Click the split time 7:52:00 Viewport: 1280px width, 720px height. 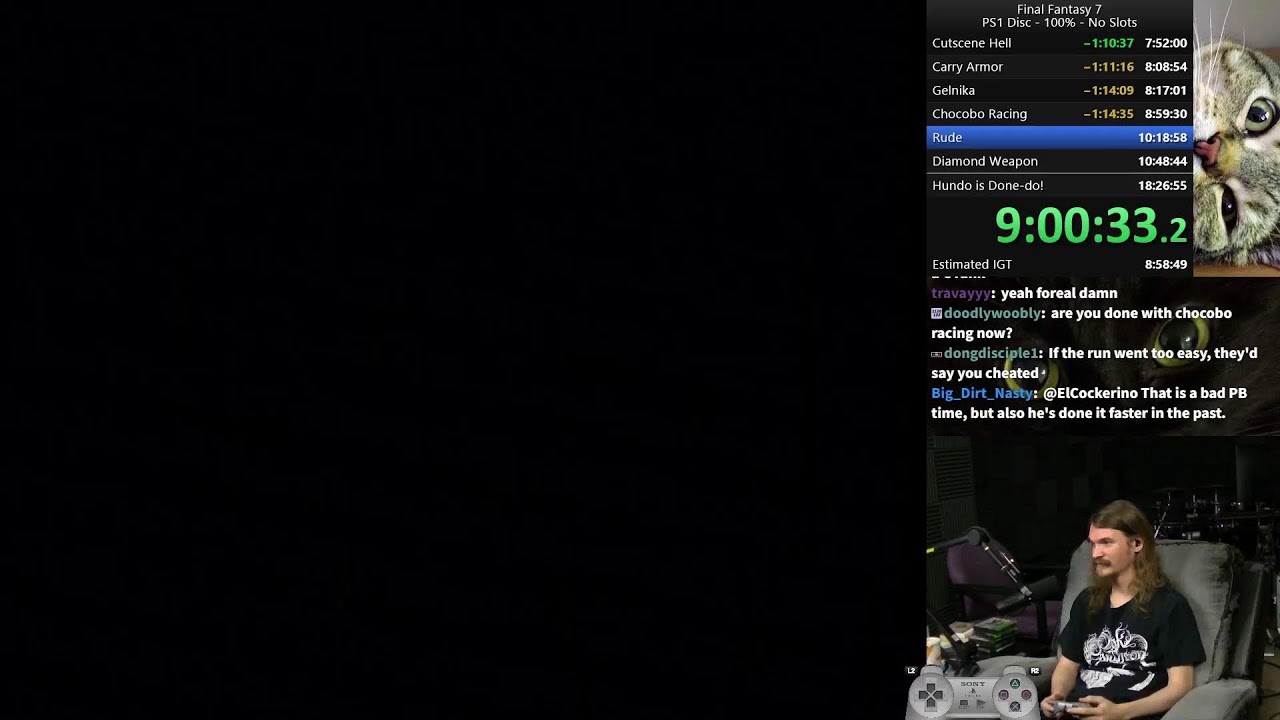1165,43
